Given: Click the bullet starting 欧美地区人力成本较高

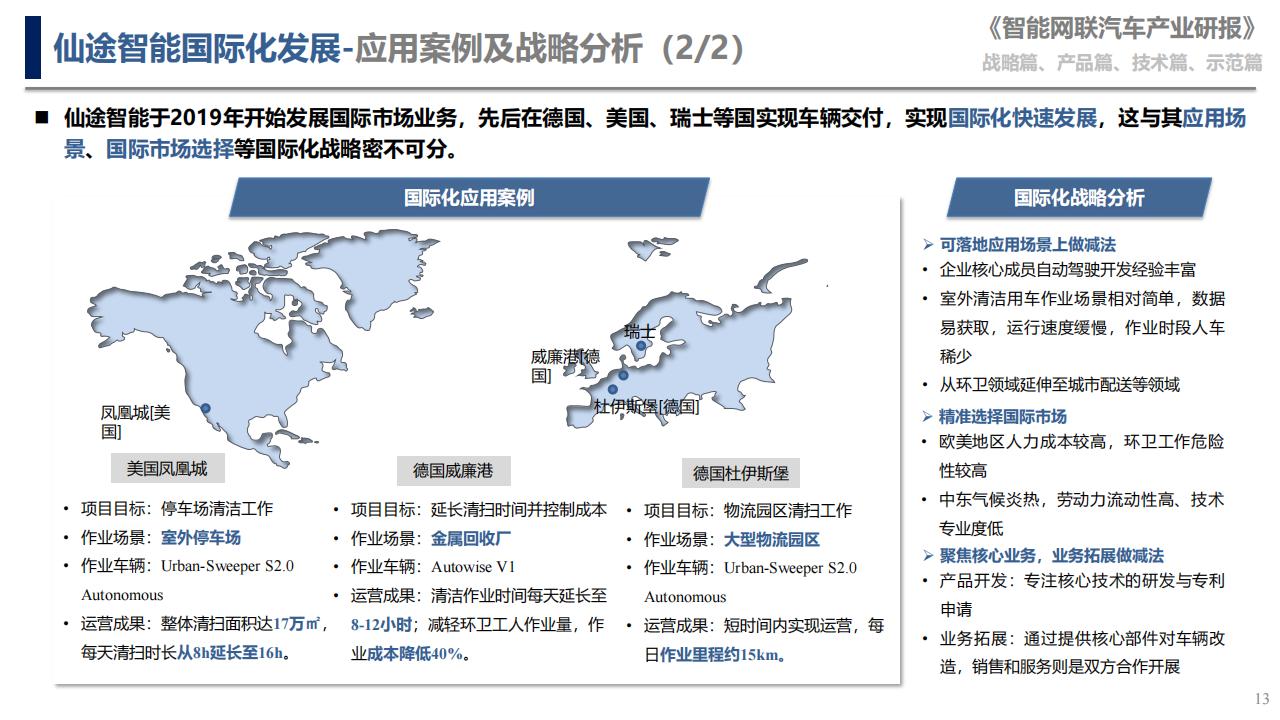Looking at the screenshot, I should (x=1081, y=455).
